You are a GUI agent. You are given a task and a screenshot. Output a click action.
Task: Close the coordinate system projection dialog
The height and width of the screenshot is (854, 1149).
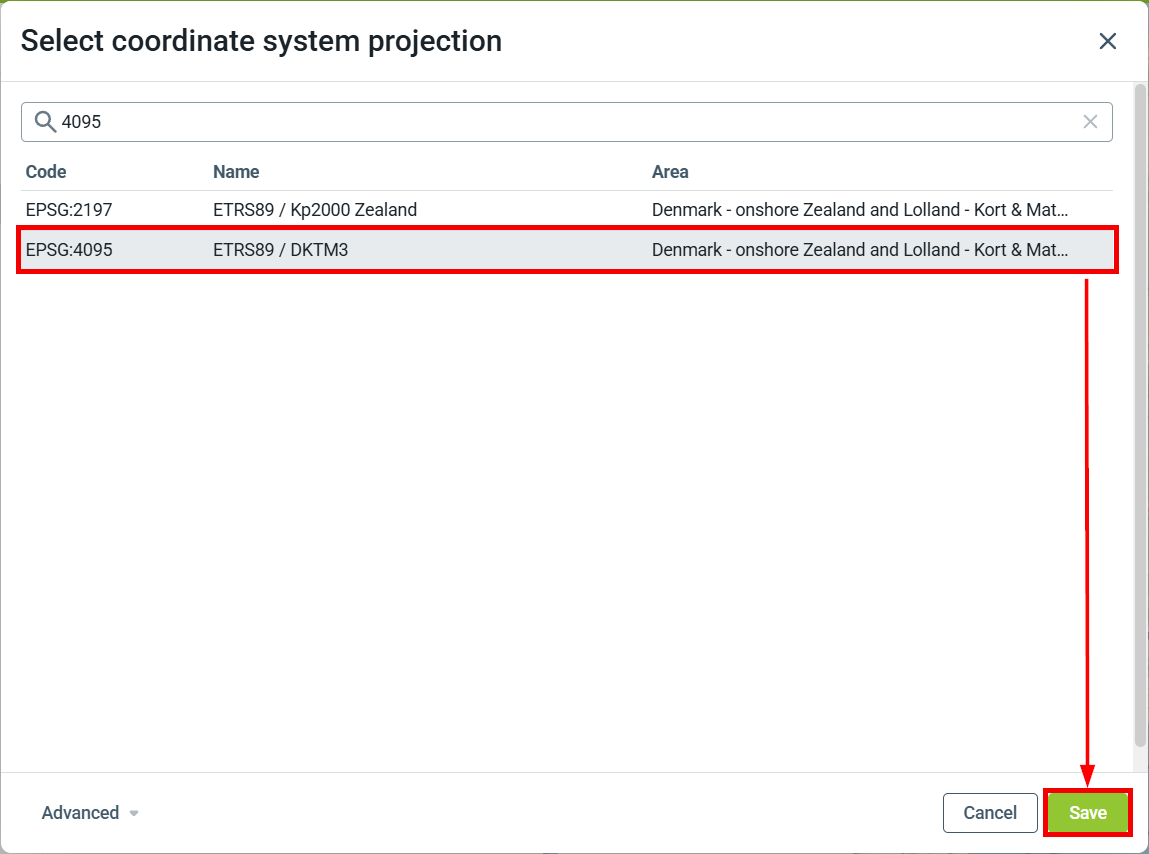click(x=1107, y=41)
